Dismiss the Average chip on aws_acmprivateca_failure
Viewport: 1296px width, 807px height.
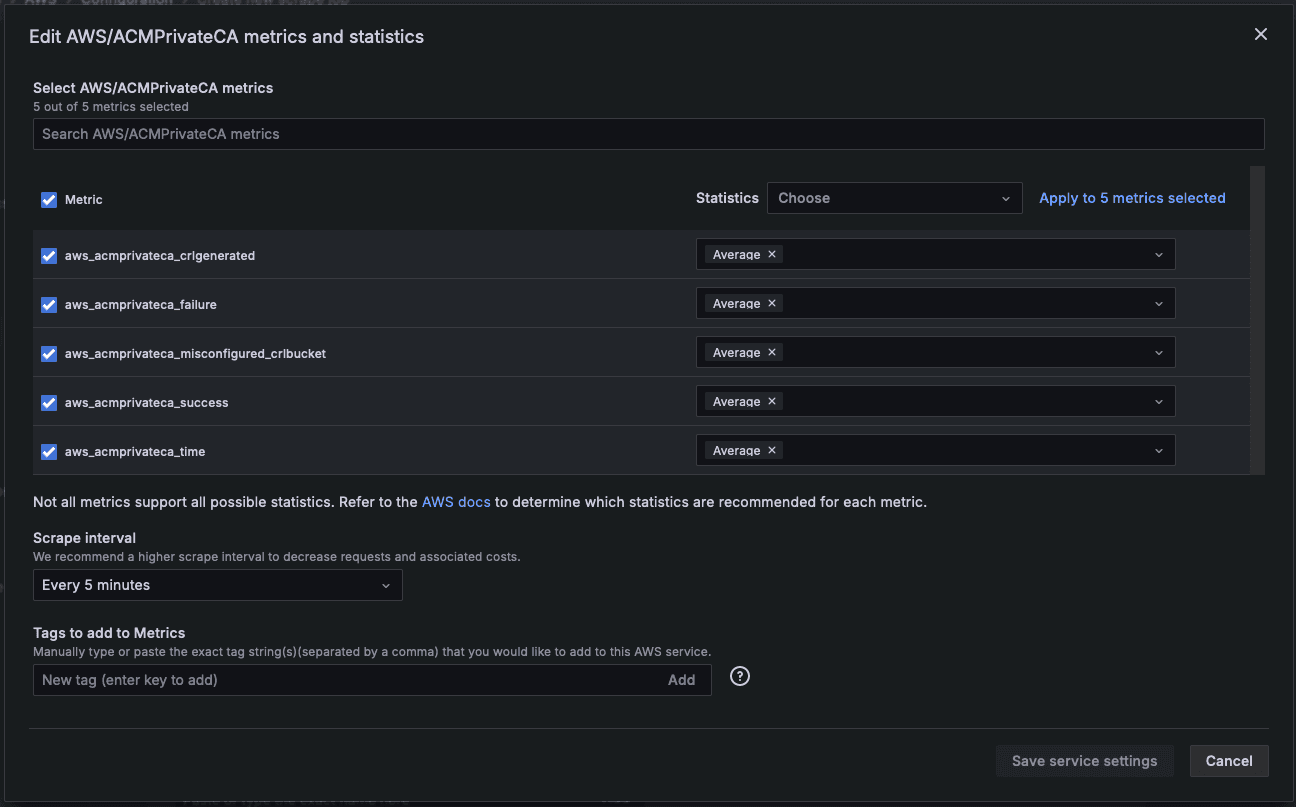coord(771,303)
